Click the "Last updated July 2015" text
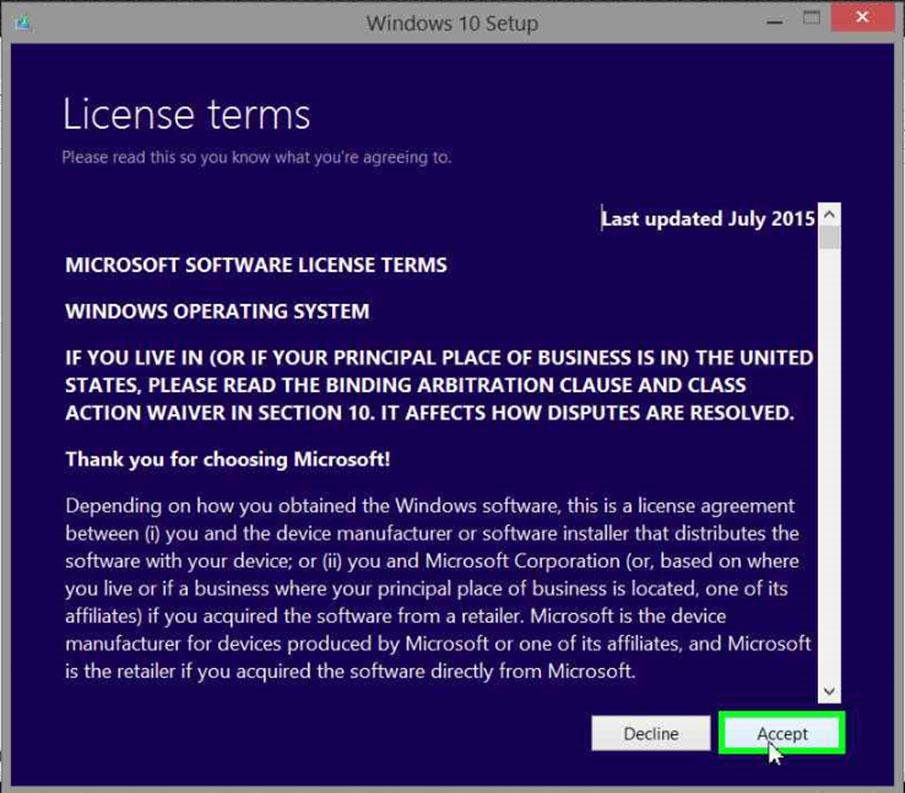 (708, 219)
